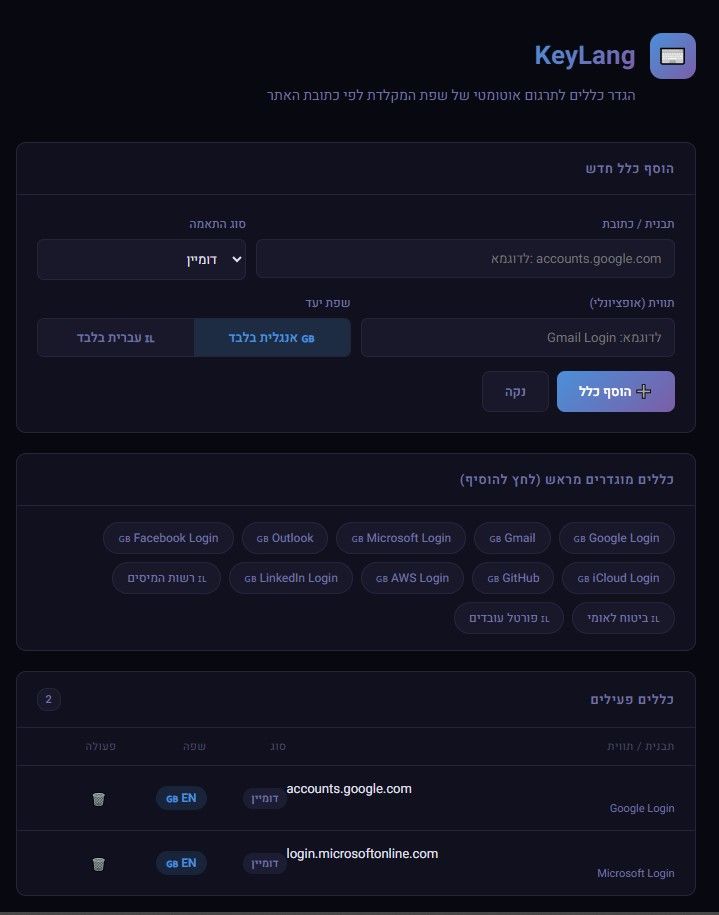Add the Facebook Login preset rule
This screenshot has width=719, height=915.
[x=168, y=538]
